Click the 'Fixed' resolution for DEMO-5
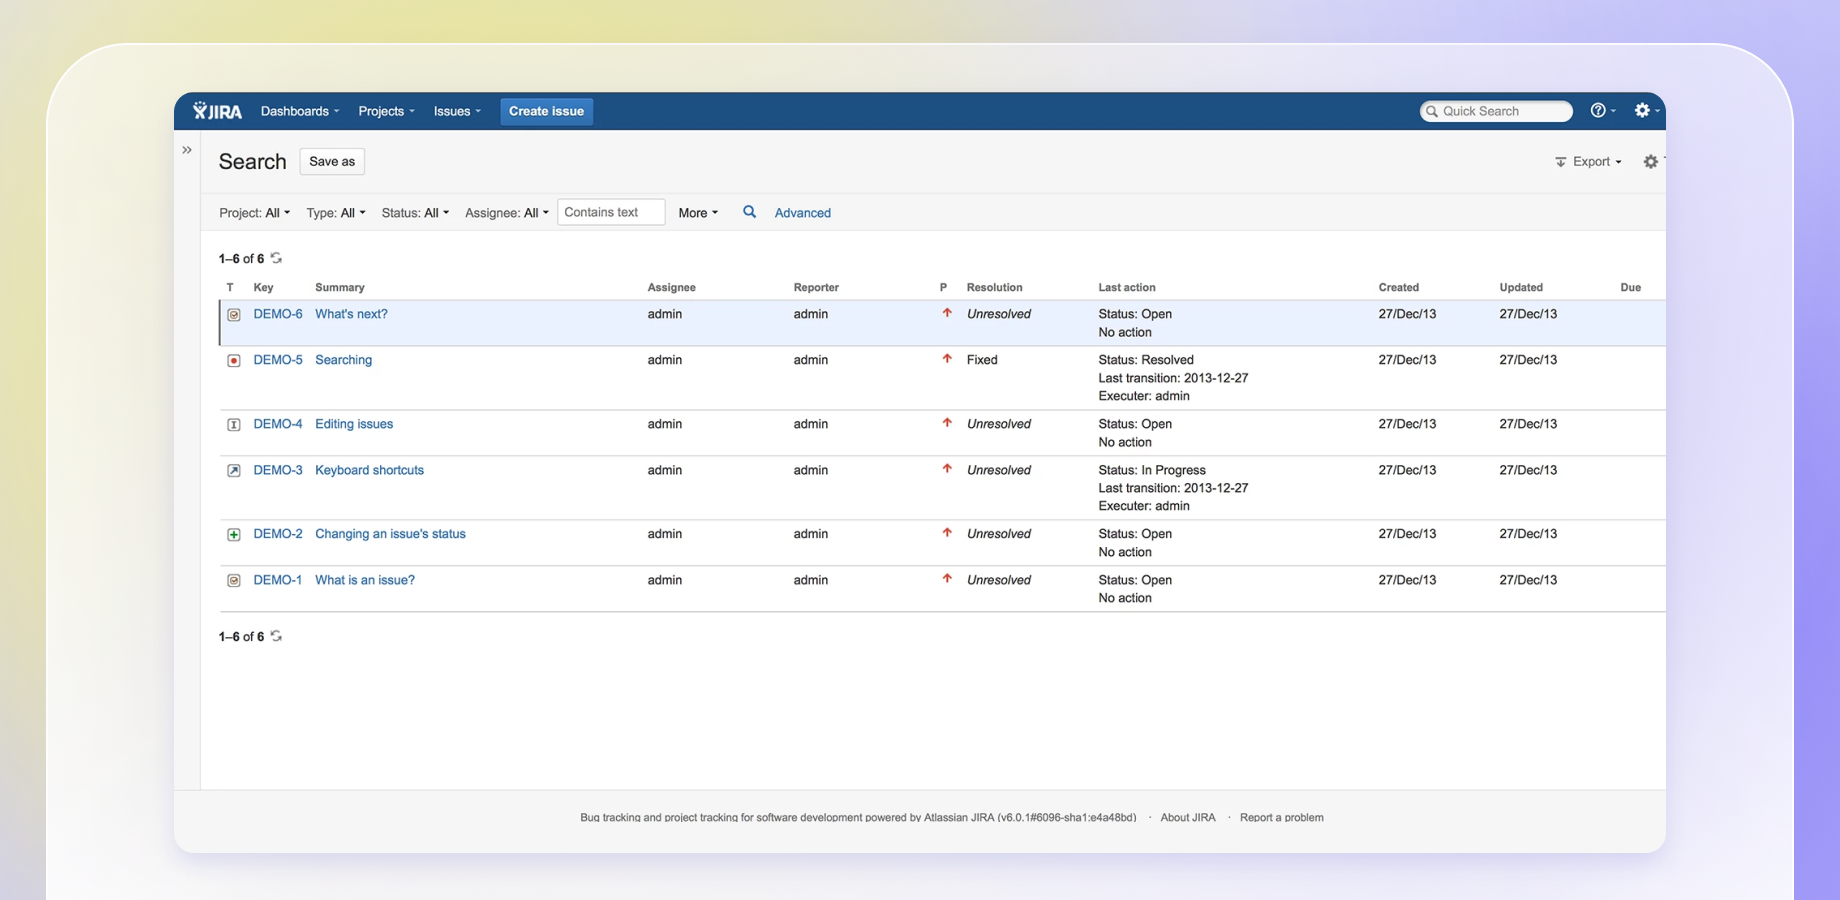The image size is (1840, 900). [982, 360]
